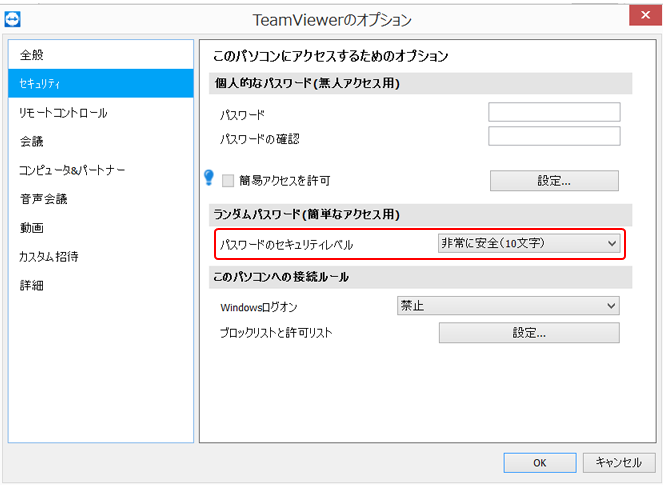Select セキュリティ category in sidebar
666x488 pixels.
tap(41, 84)
